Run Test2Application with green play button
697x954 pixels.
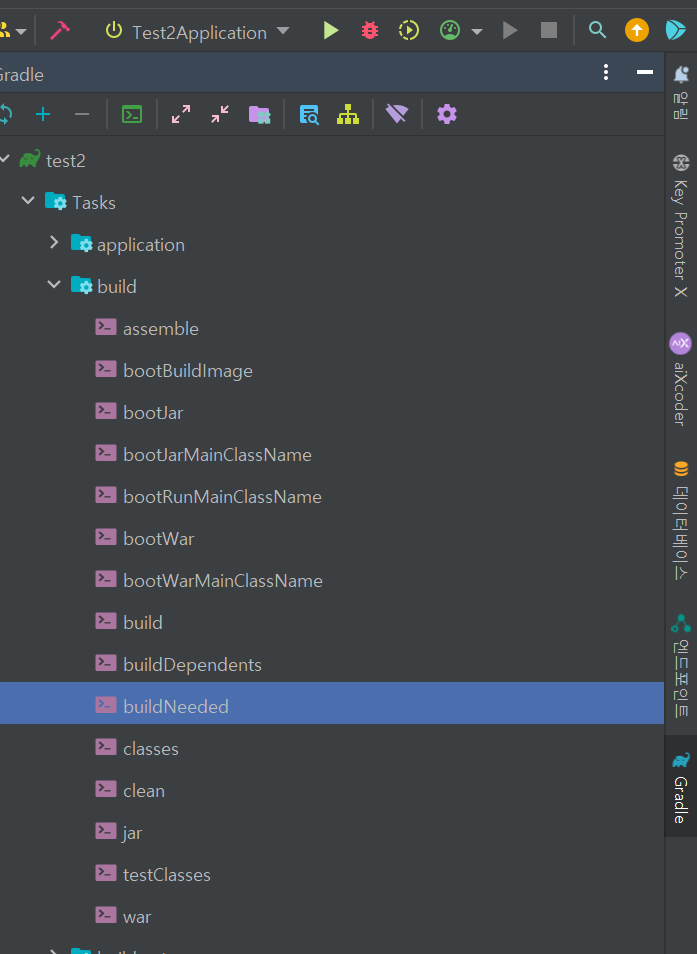(x=330, y=30)
